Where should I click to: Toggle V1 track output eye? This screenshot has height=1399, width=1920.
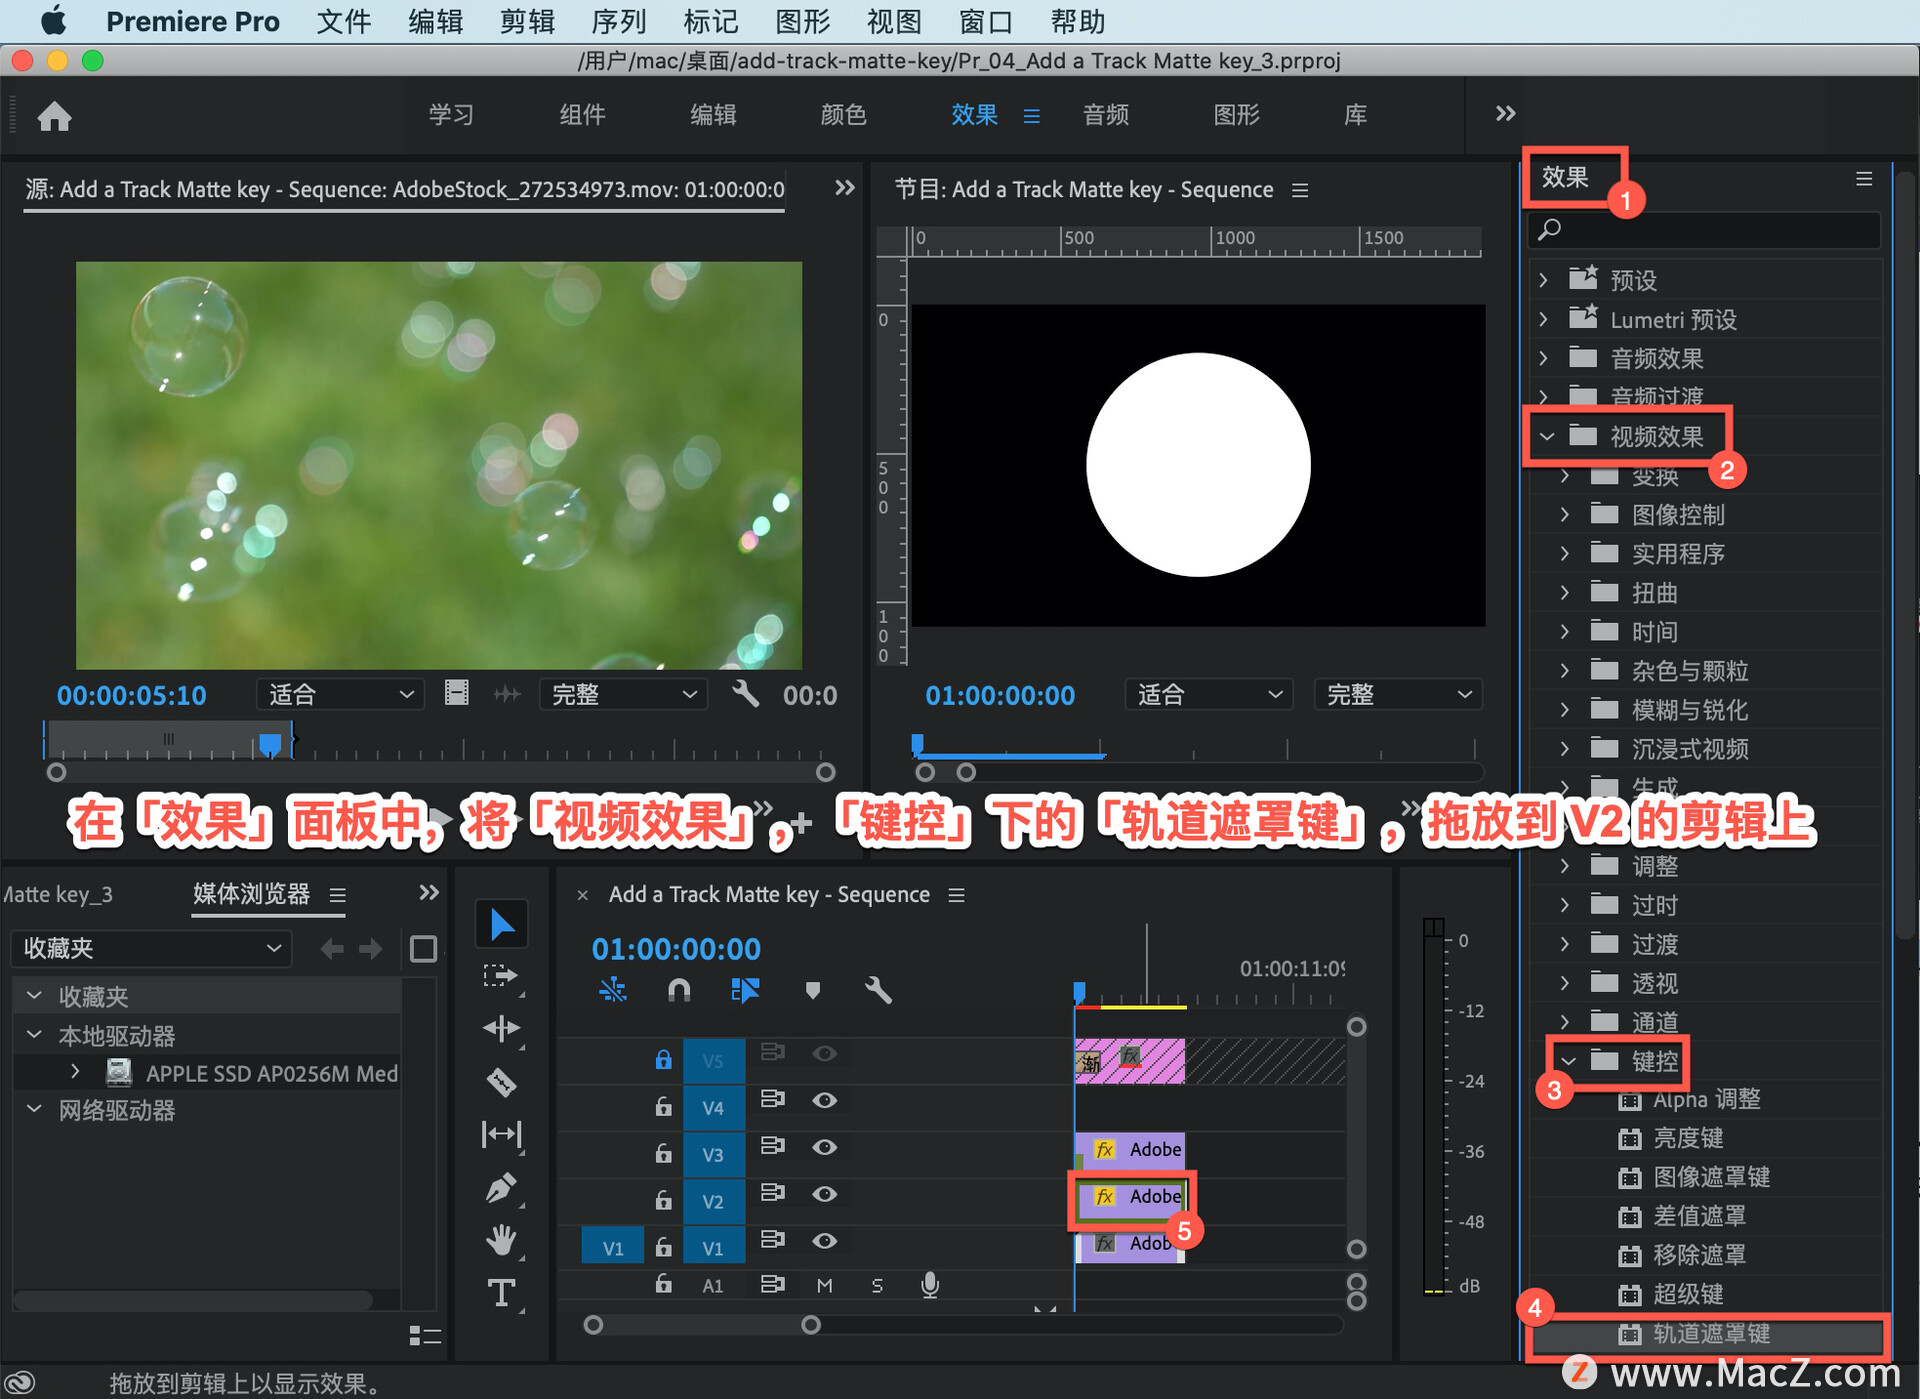click(824, 1241)
